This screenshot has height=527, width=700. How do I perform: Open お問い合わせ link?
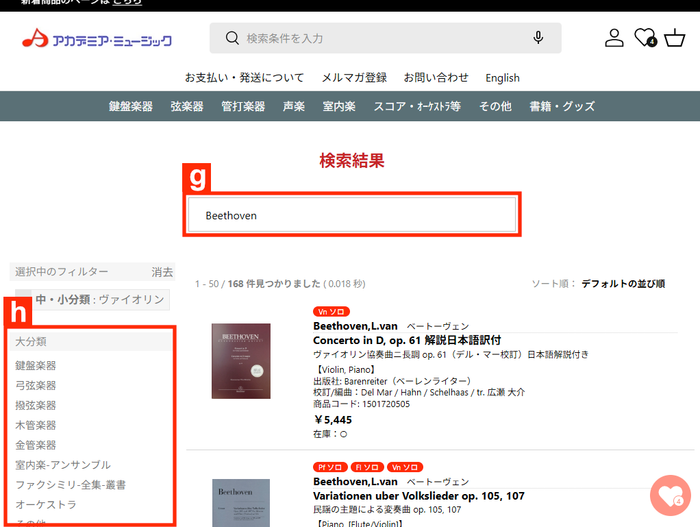click(436, 78)
